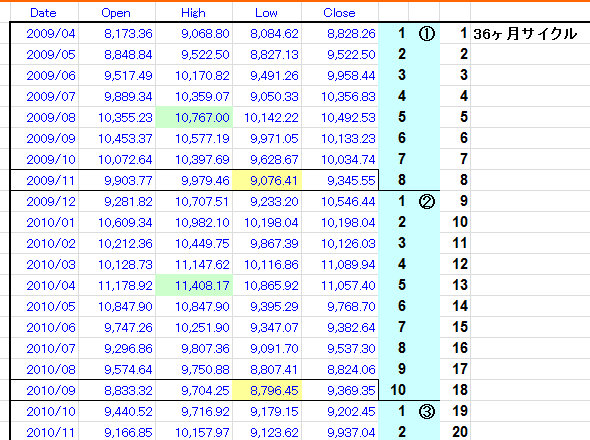Select the Open column header
This screenshot has height=440, width=590.
point(116,13)
